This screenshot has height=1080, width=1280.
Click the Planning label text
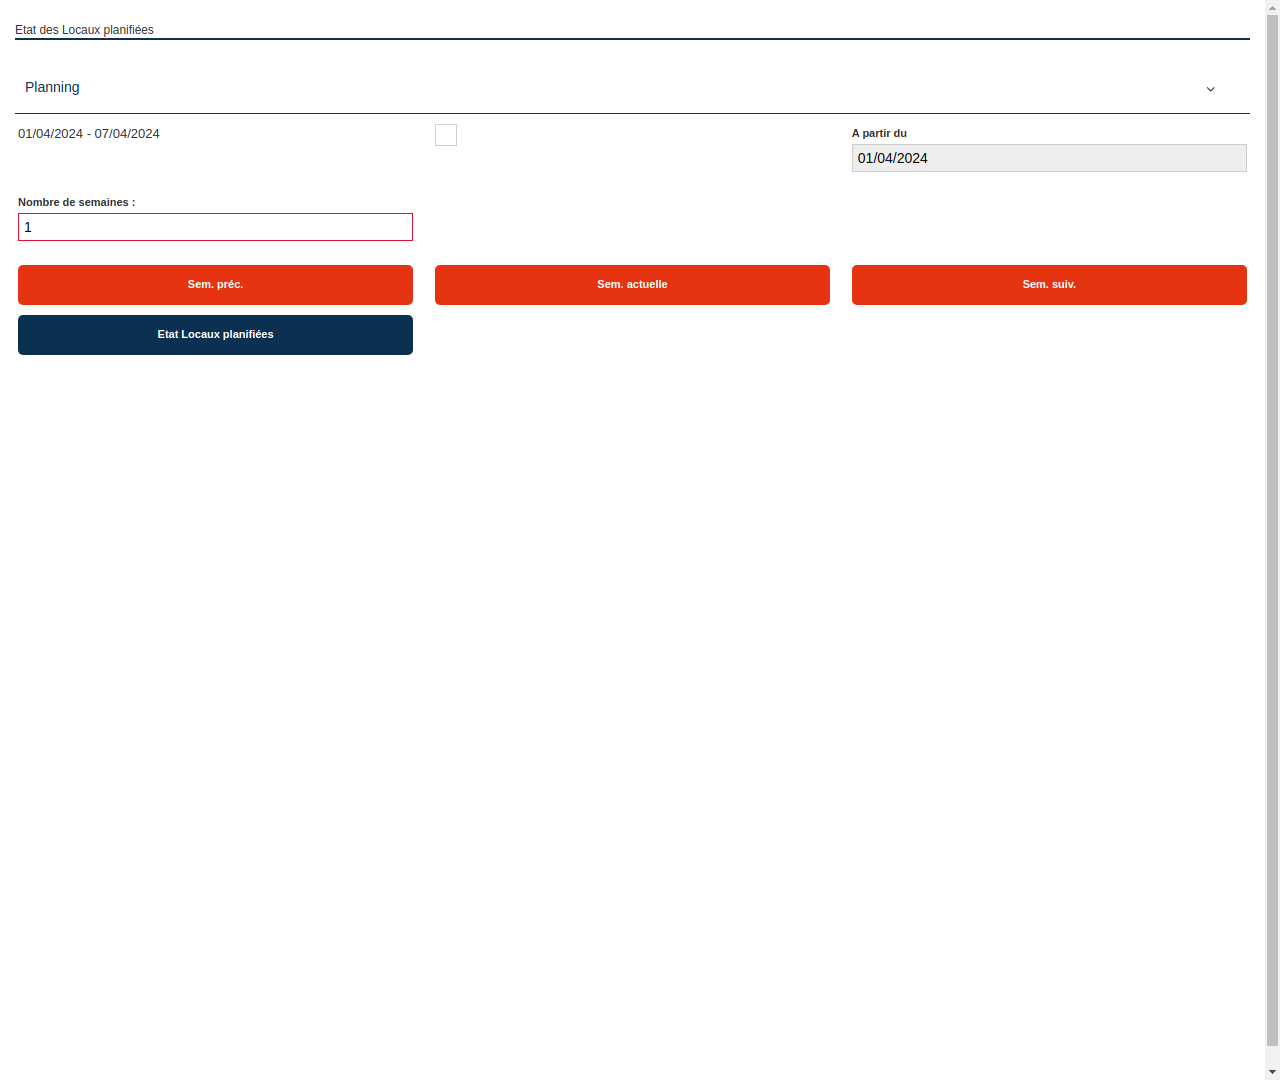pos(52,87)
